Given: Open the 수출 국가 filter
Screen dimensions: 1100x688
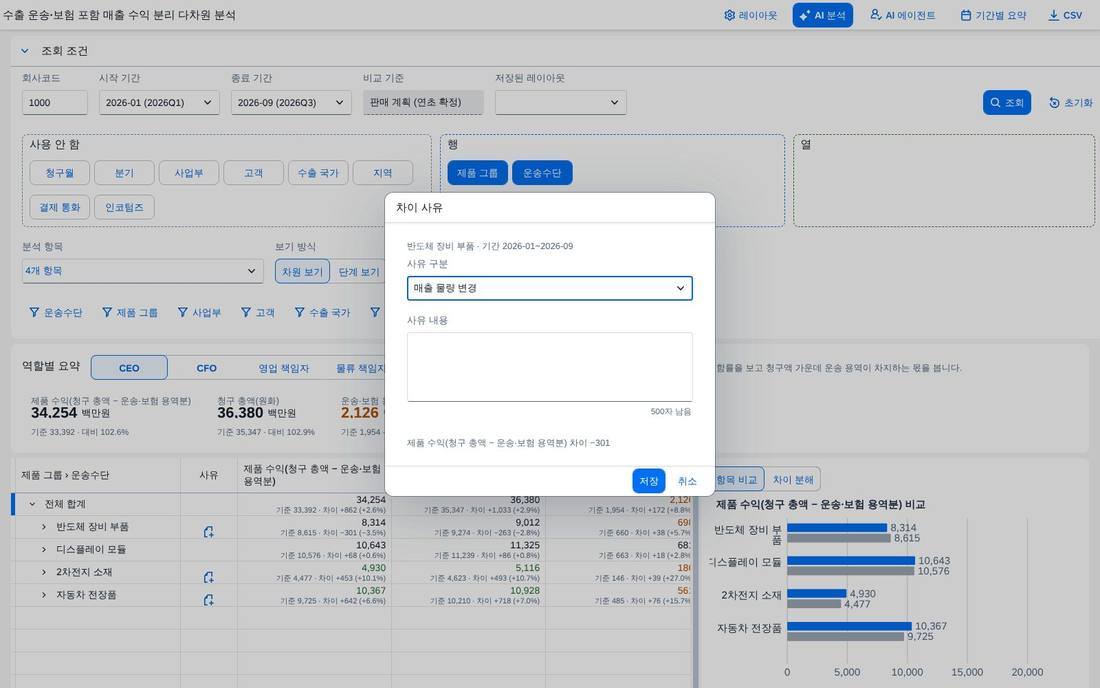Looking at the screenshot, I should click(x=322, y=312).
